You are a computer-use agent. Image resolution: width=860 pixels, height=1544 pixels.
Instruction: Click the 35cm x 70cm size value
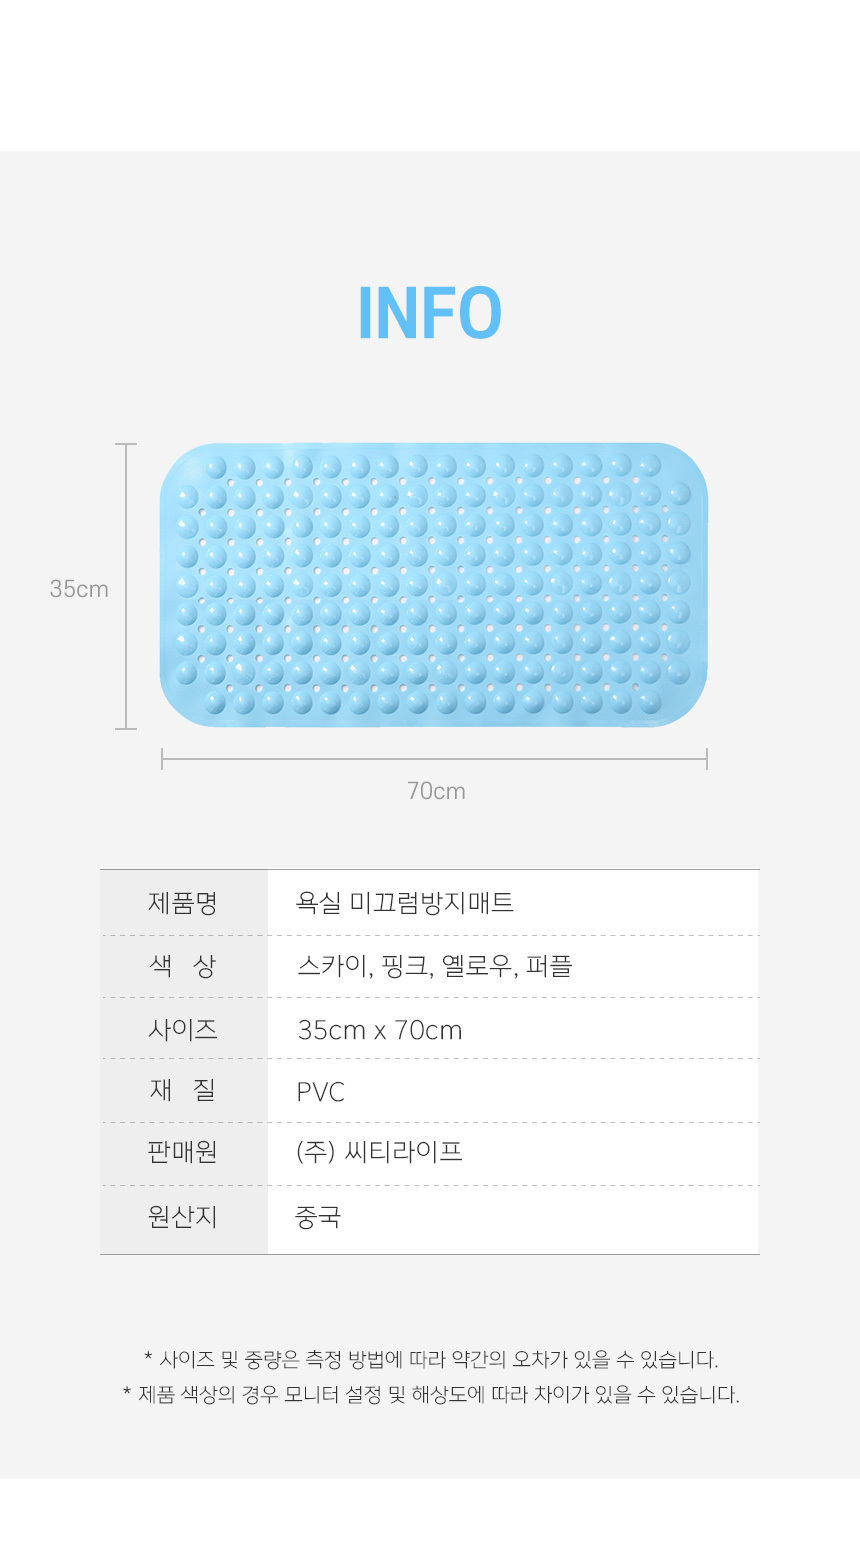[380, 1030]
